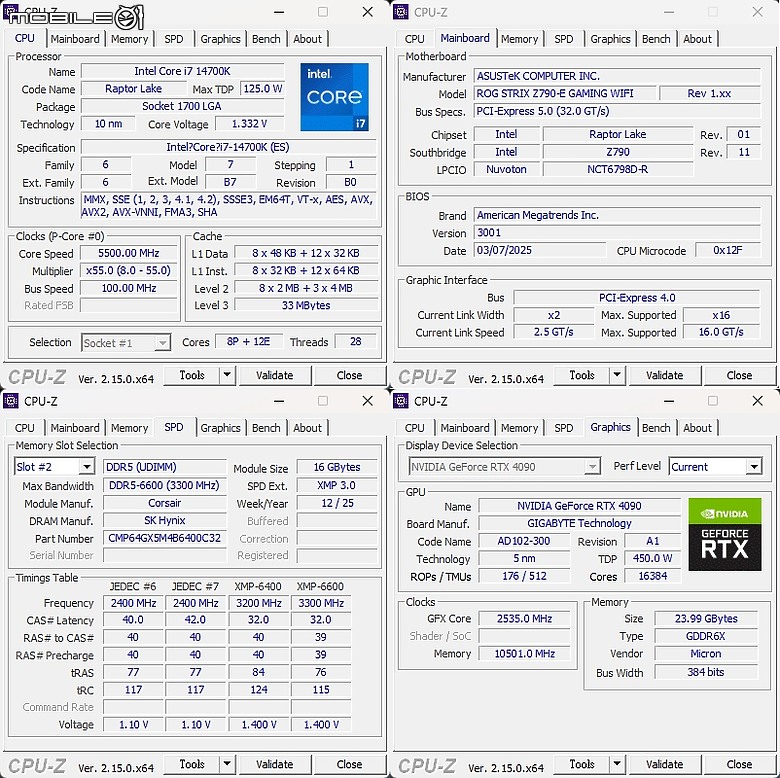Image resolution: width=780 pixels, height=778 pixels.
Task: Click the Multiplier value x55.0 (8.0 - 55.0)
Action: point(129,271)
